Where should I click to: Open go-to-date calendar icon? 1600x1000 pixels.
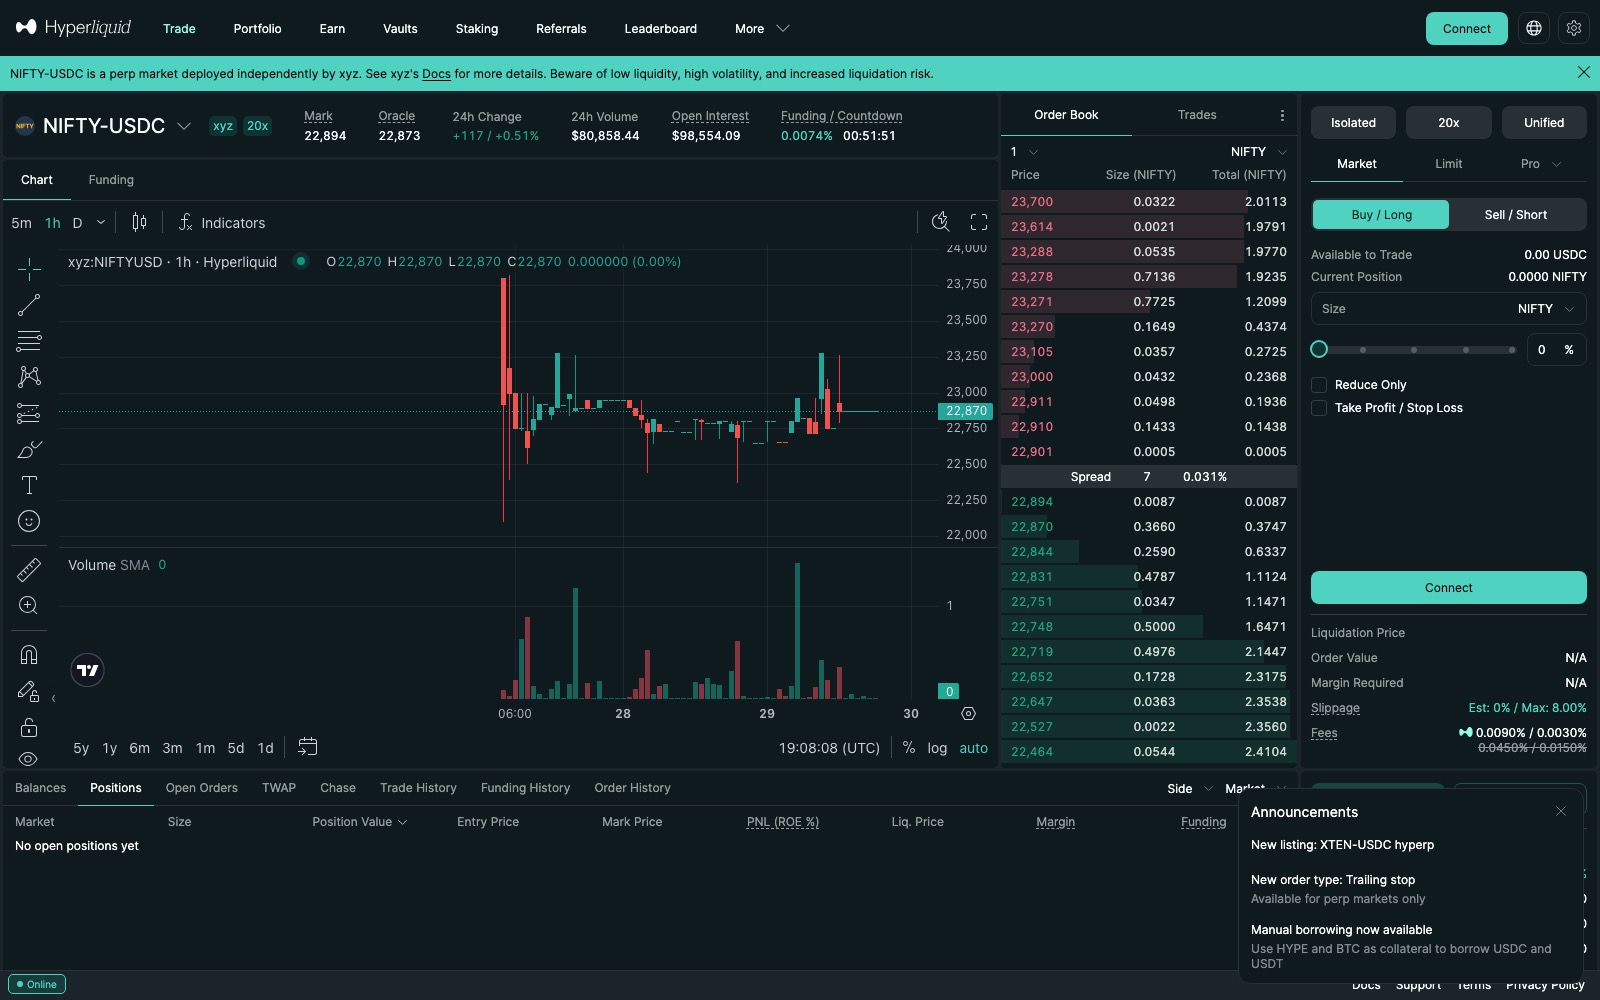coord(308,747)
